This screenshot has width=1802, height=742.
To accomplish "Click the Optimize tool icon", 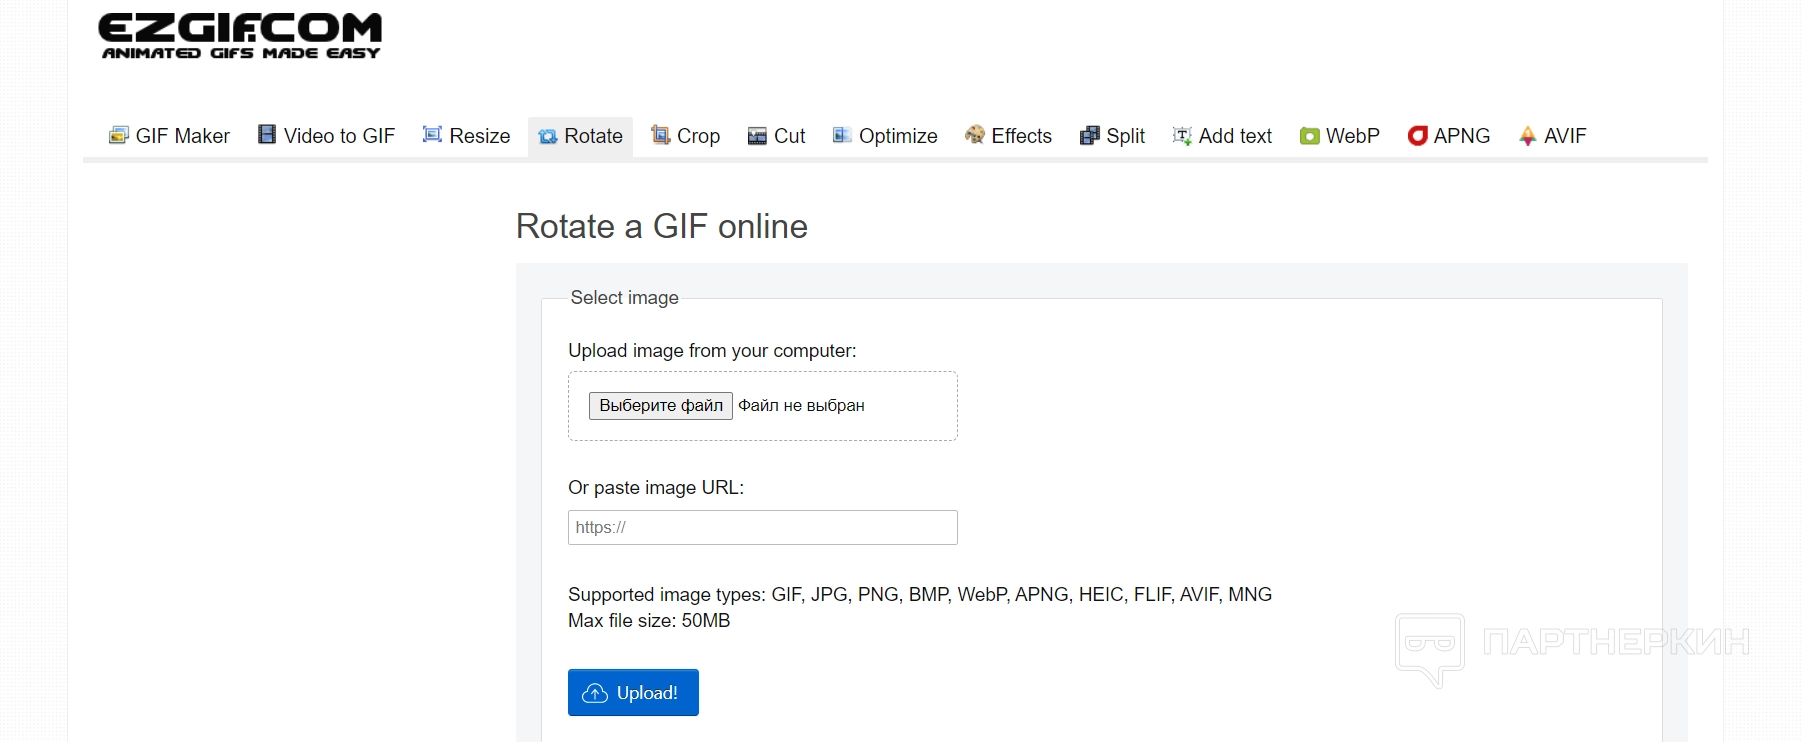I will [x=842, y=135].
